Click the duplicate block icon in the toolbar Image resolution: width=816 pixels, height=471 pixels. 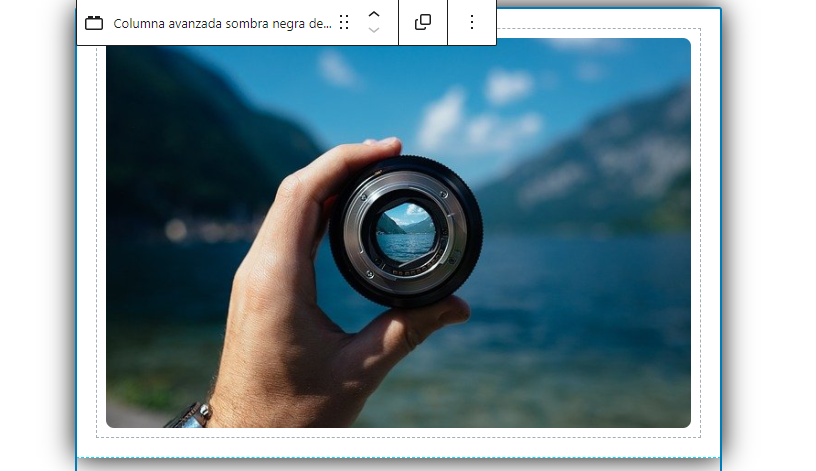pos(423,22)
